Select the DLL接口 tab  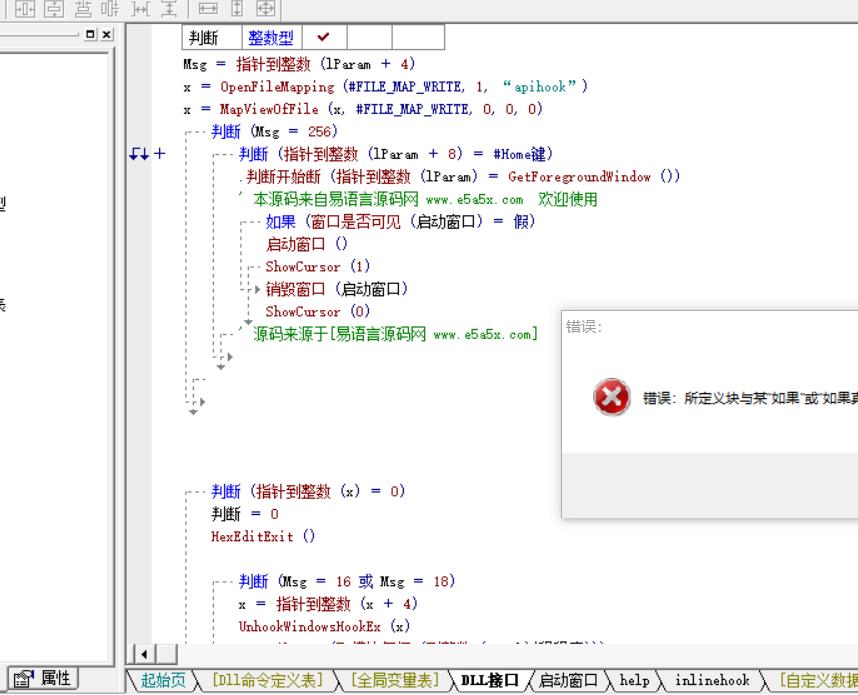(x=489, y=680)
